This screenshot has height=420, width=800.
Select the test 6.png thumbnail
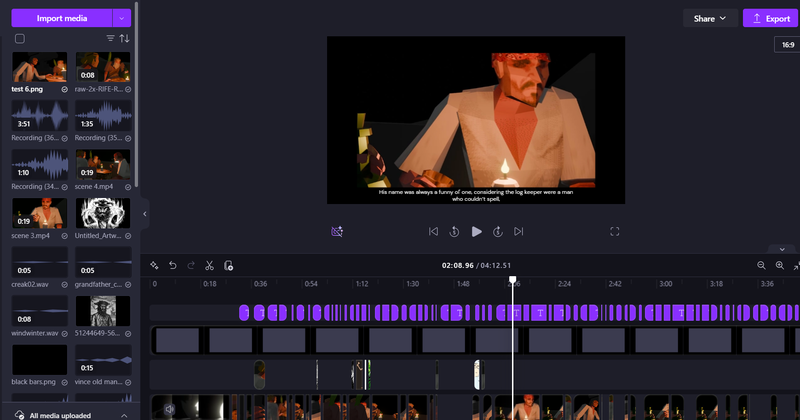39,67
